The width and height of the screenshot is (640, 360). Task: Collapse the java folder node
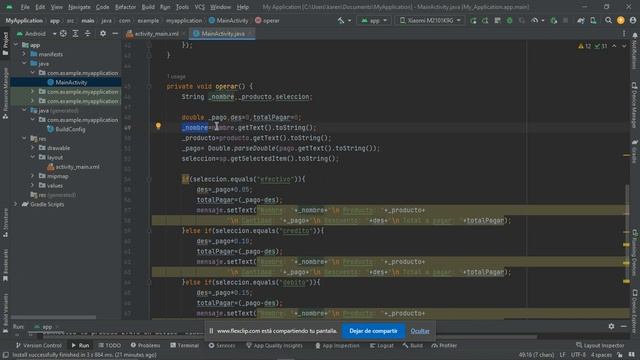point(24,64)
